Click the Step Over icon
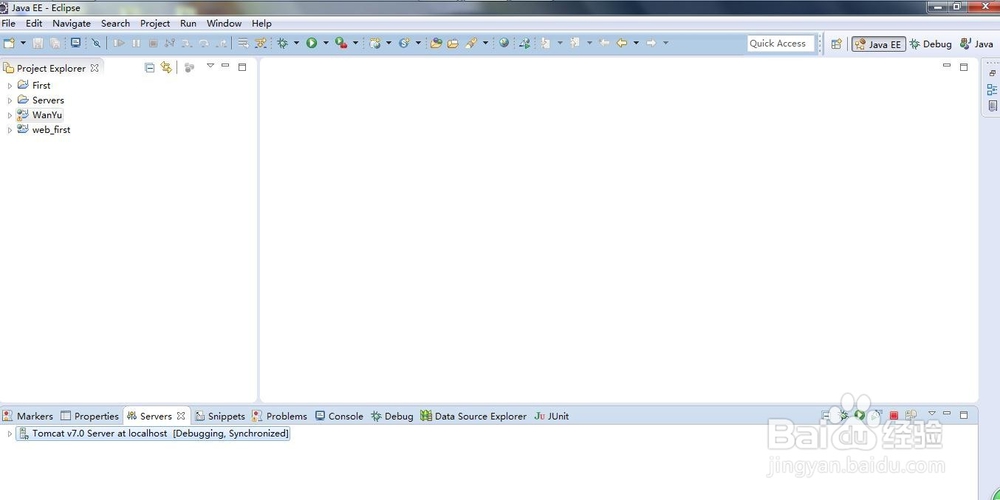The image size is (1000, 500). pos(203,43)
